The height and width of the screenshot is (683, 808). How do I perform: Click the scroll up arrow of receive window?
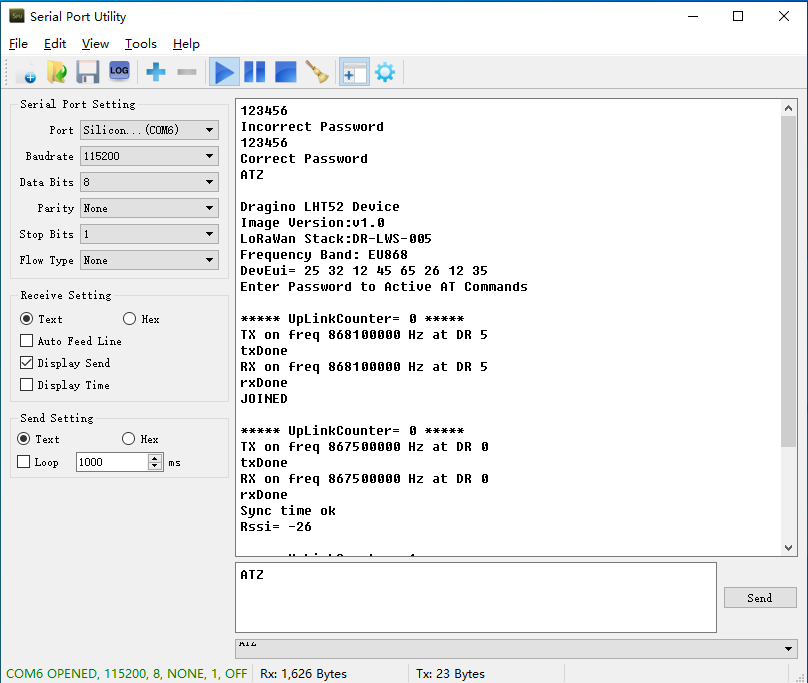coord(788,108)
